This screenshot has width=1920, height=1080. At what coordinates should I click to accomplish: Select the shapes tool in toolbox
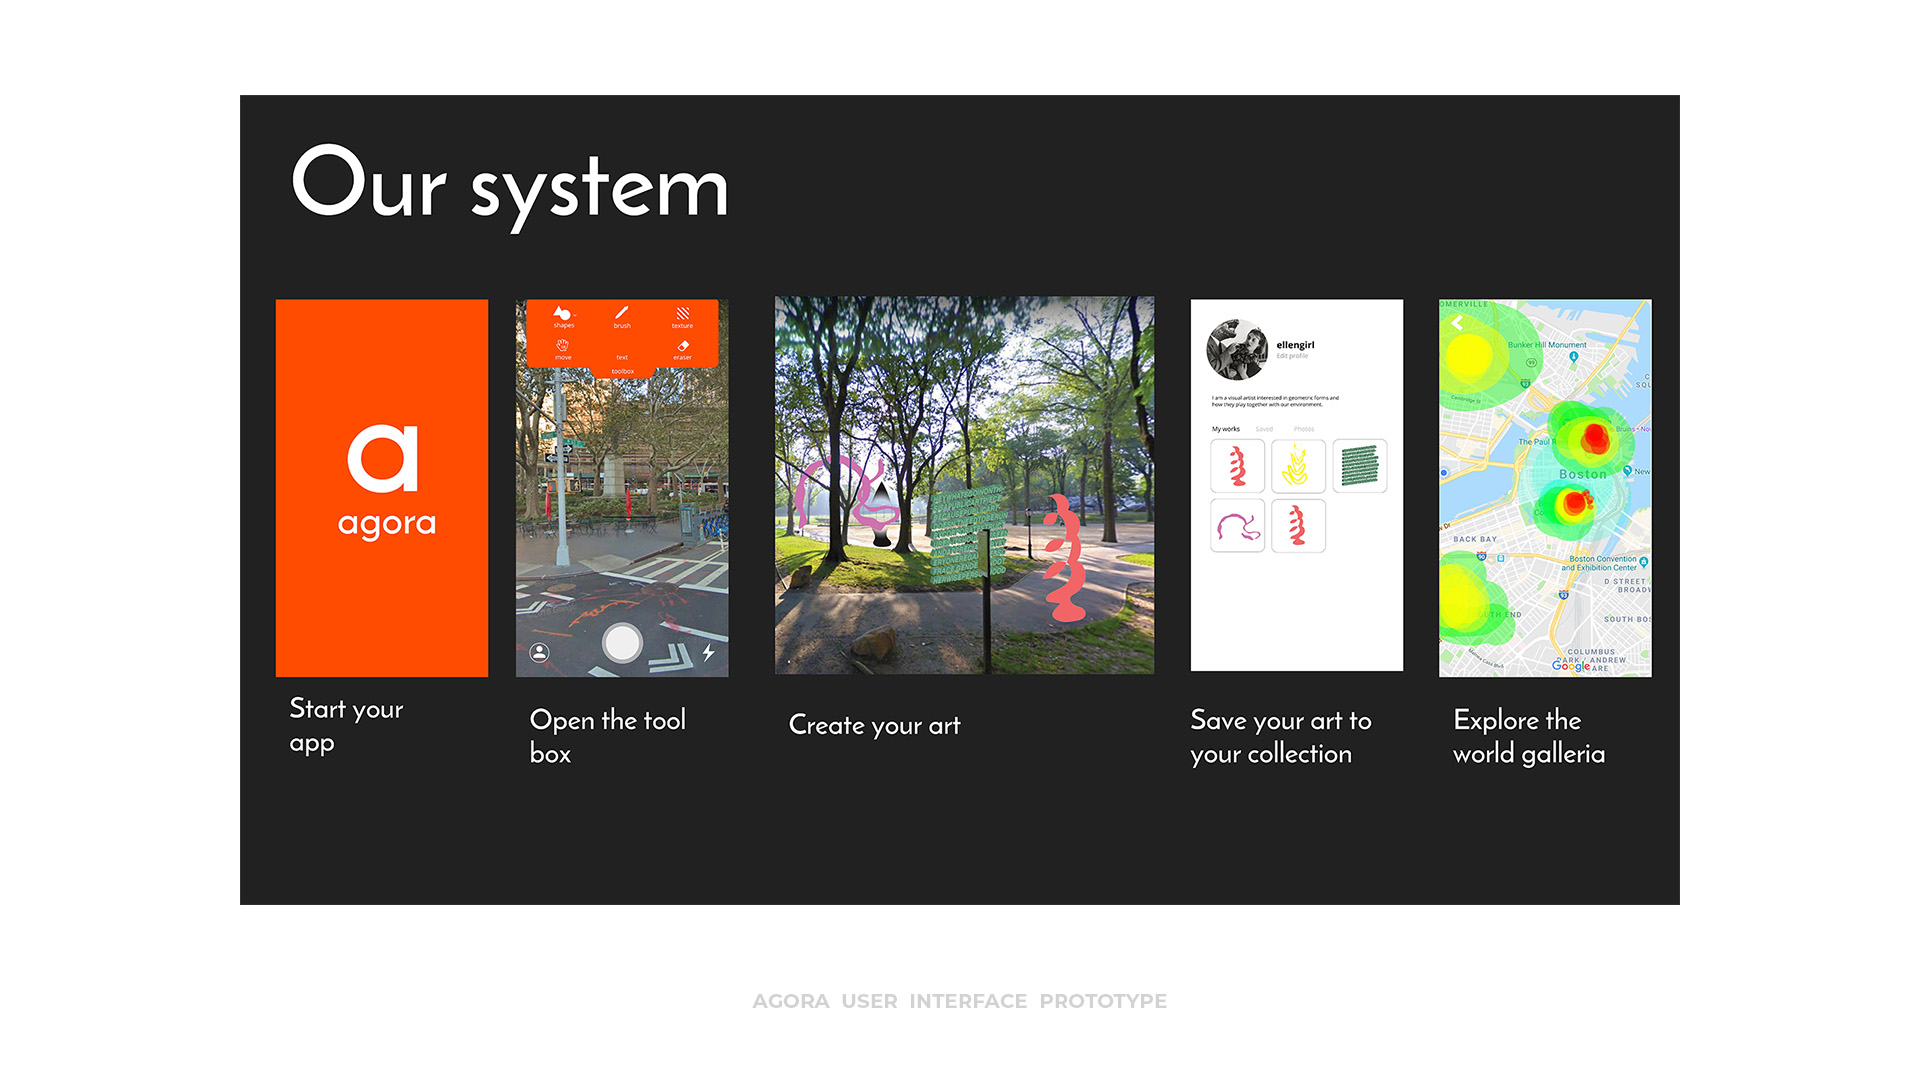pyautogui.click(x=563, y=315)
